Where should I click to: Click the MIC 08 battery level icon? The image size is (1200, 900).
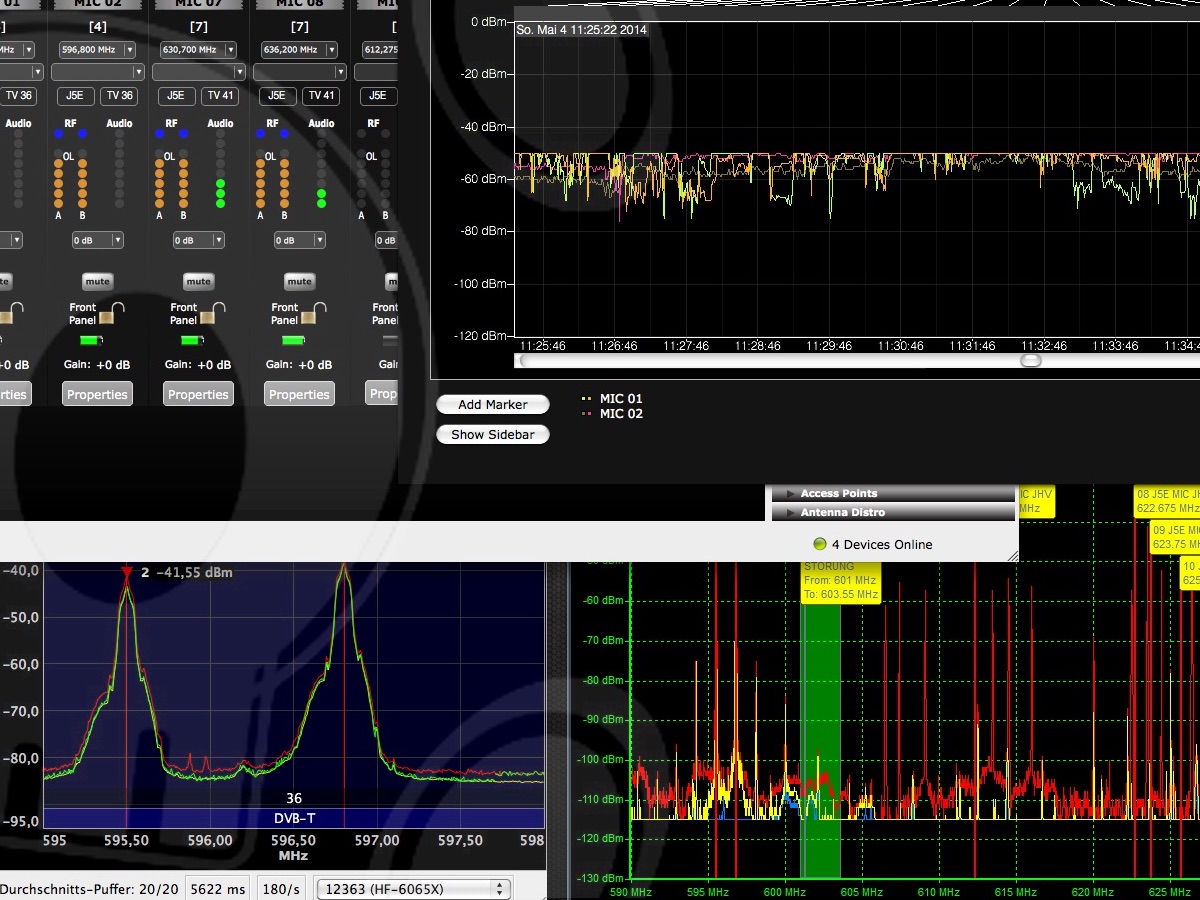(x=293, y=341)
